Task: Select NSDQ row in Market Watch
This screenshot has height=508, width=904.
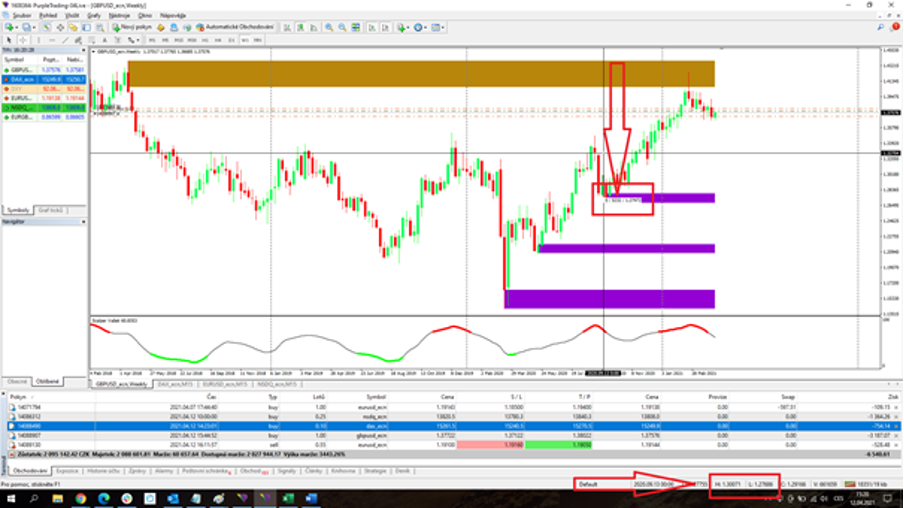Action: coord(44,108)
